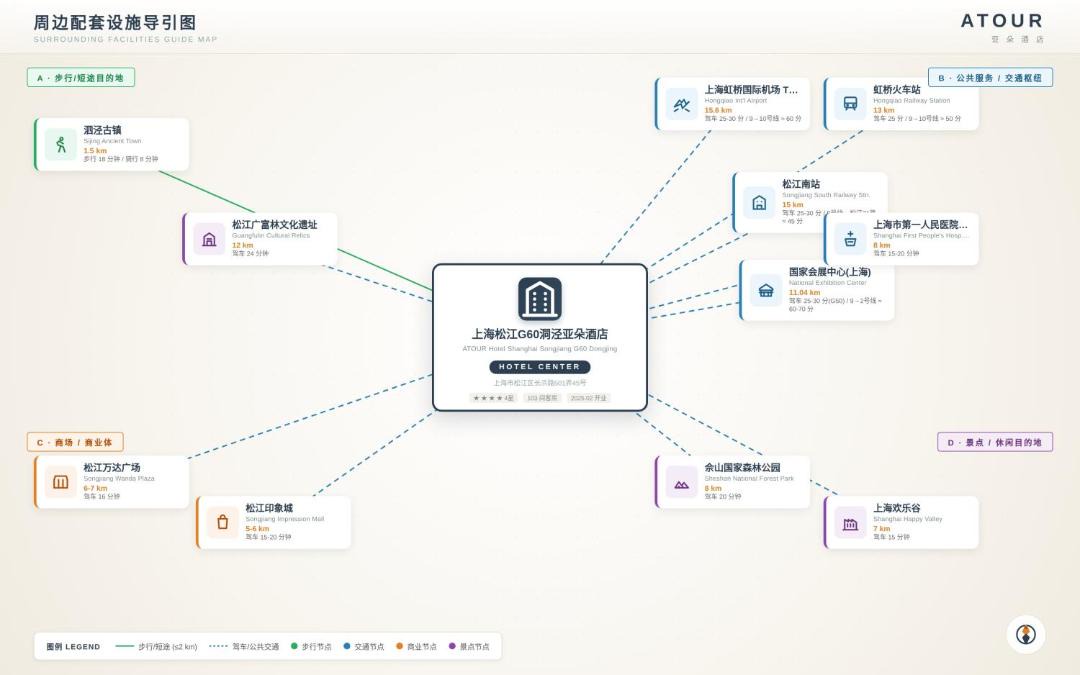Click the central hotel building icon
1080x675 pixels.
pyautogui.click(x=540, y=299)
